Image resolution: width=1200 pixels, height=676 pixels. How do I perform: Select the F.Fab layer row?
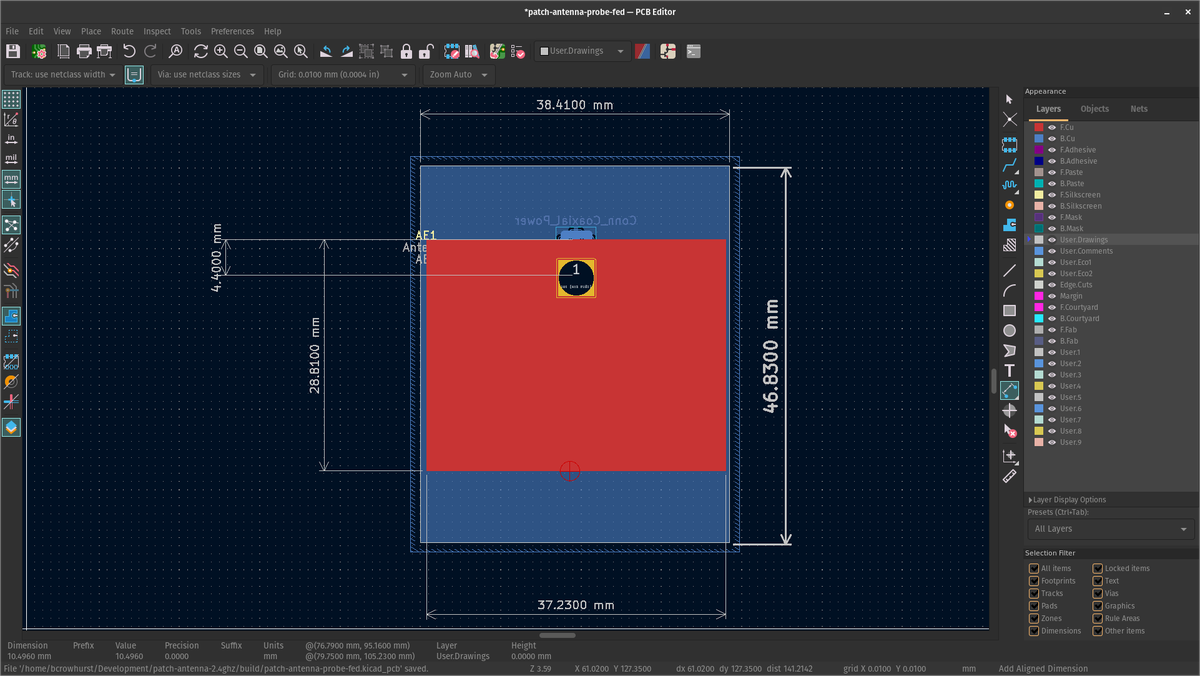pyautogui.click(x=1110, y=330)
